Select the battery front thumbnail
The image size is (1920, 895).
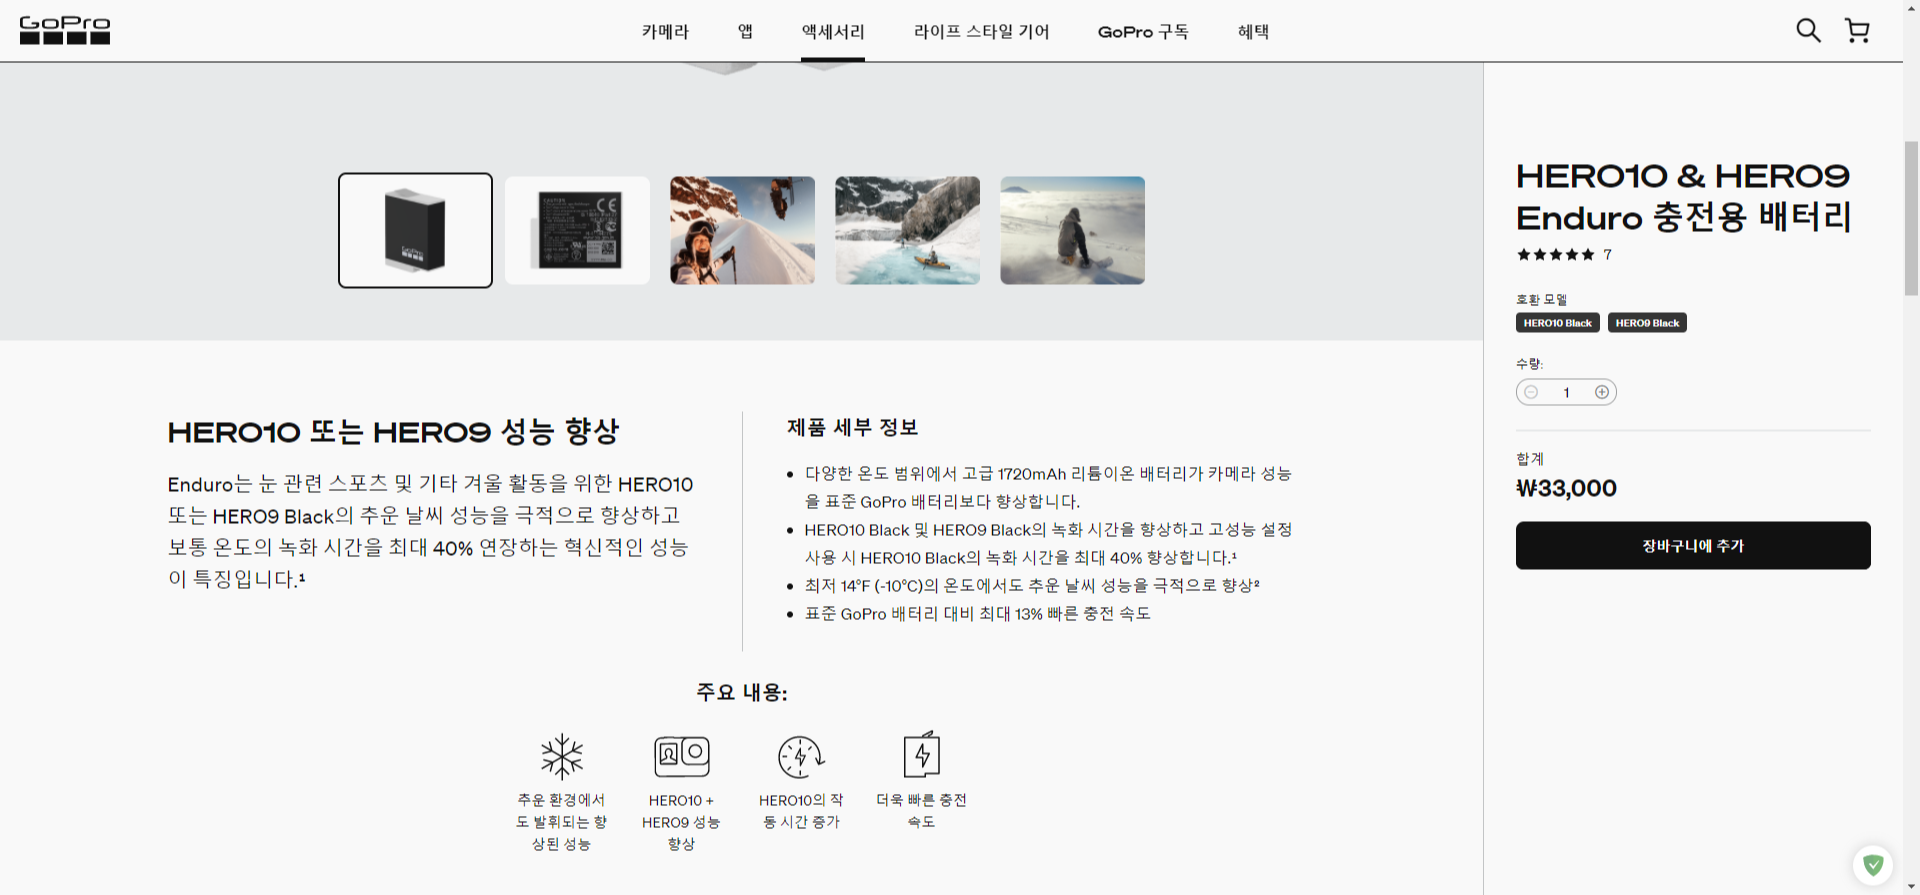pos(415,230)
